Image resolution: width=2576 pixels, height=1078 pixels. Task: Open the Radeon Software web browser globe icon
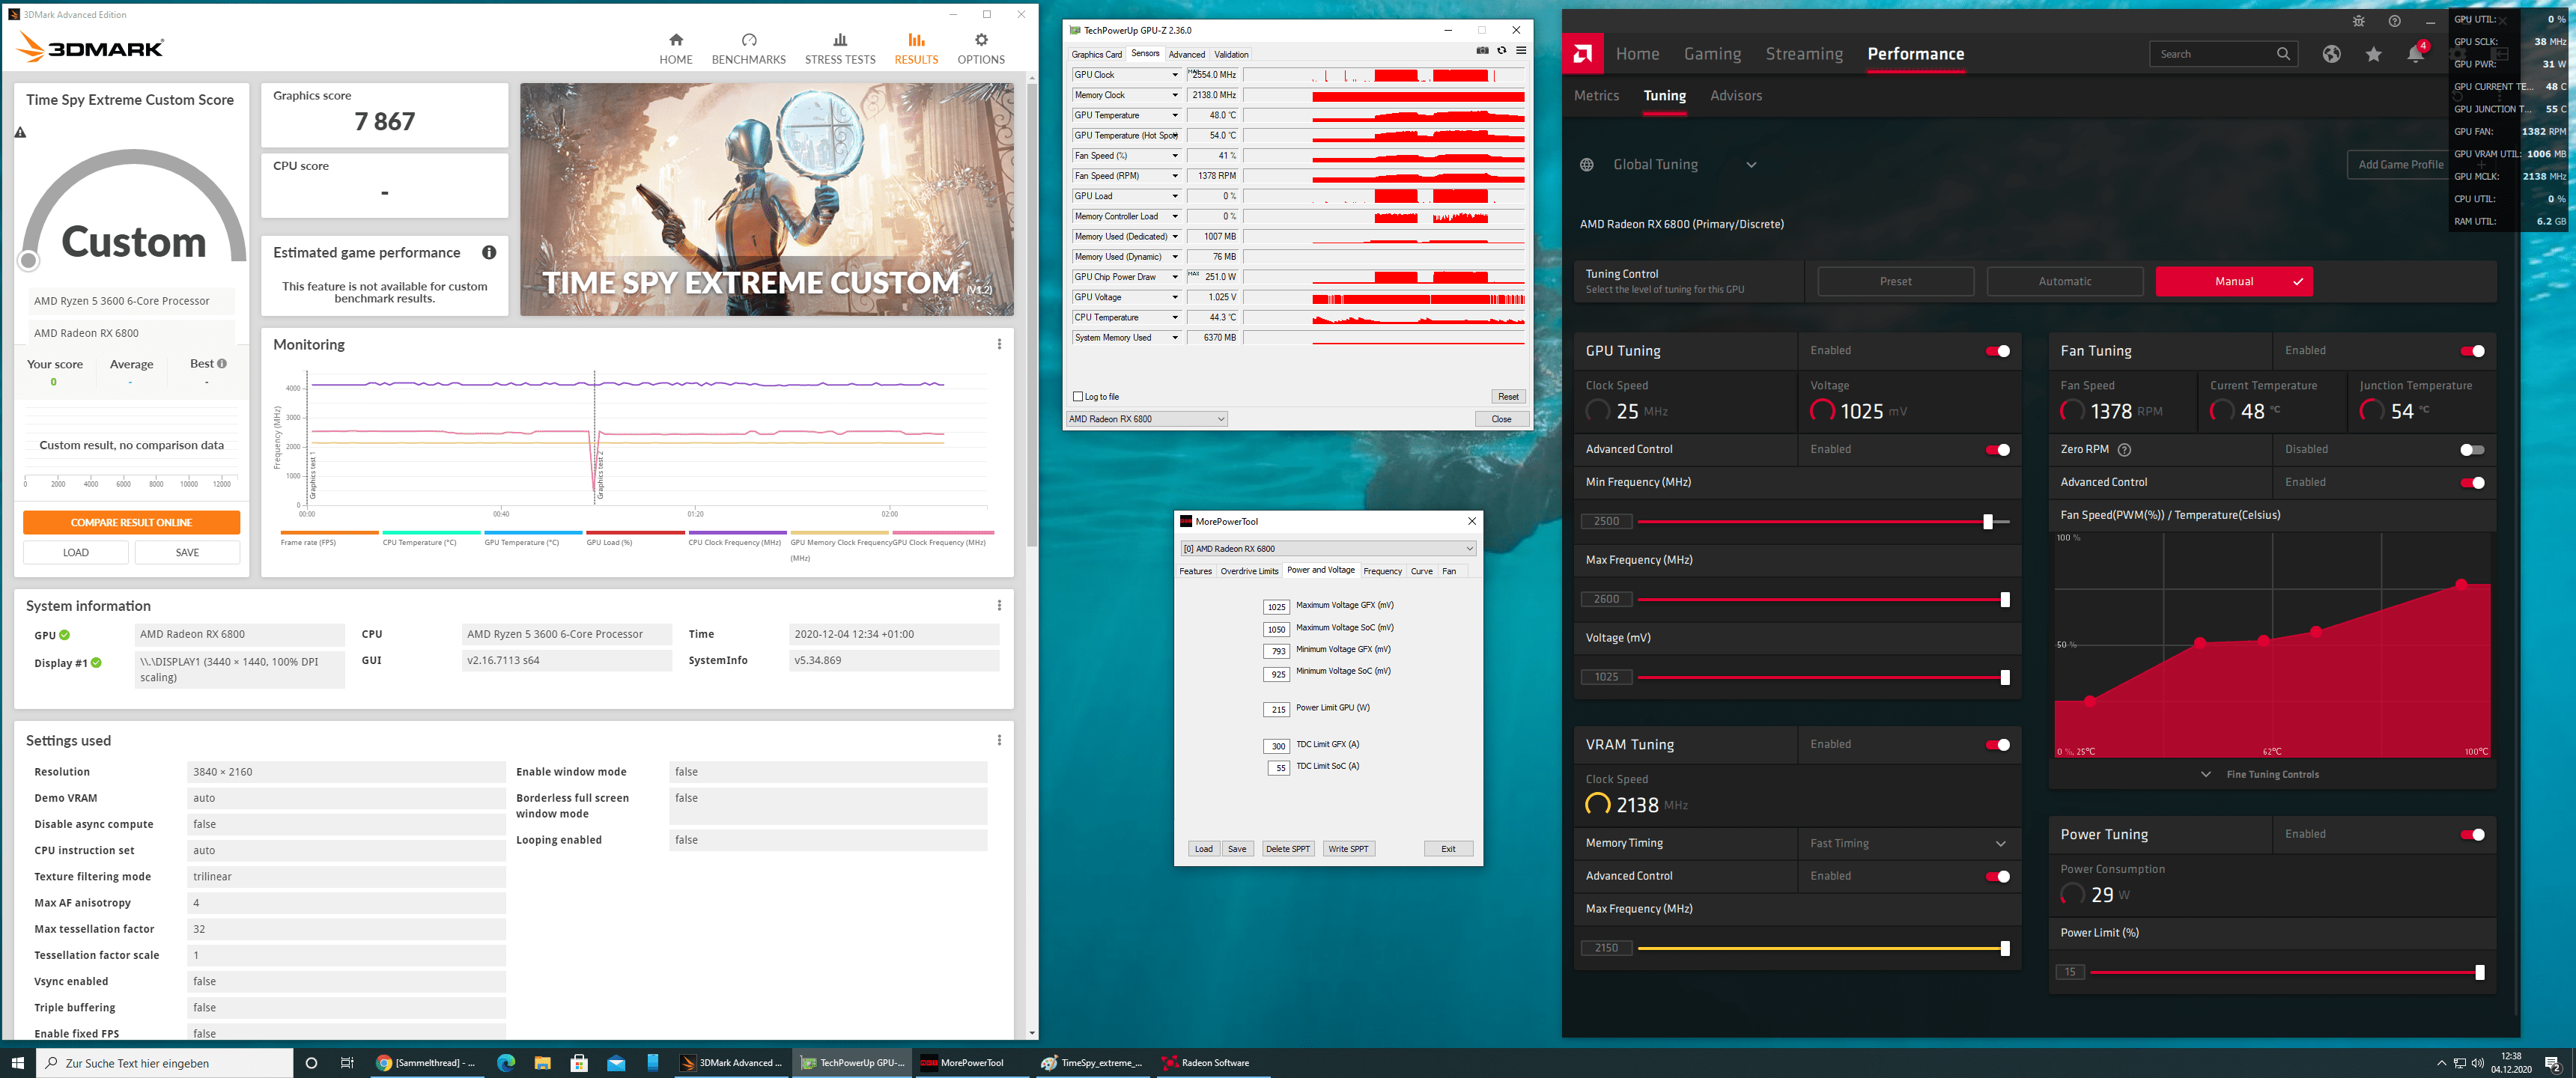tap(2331, 54)
